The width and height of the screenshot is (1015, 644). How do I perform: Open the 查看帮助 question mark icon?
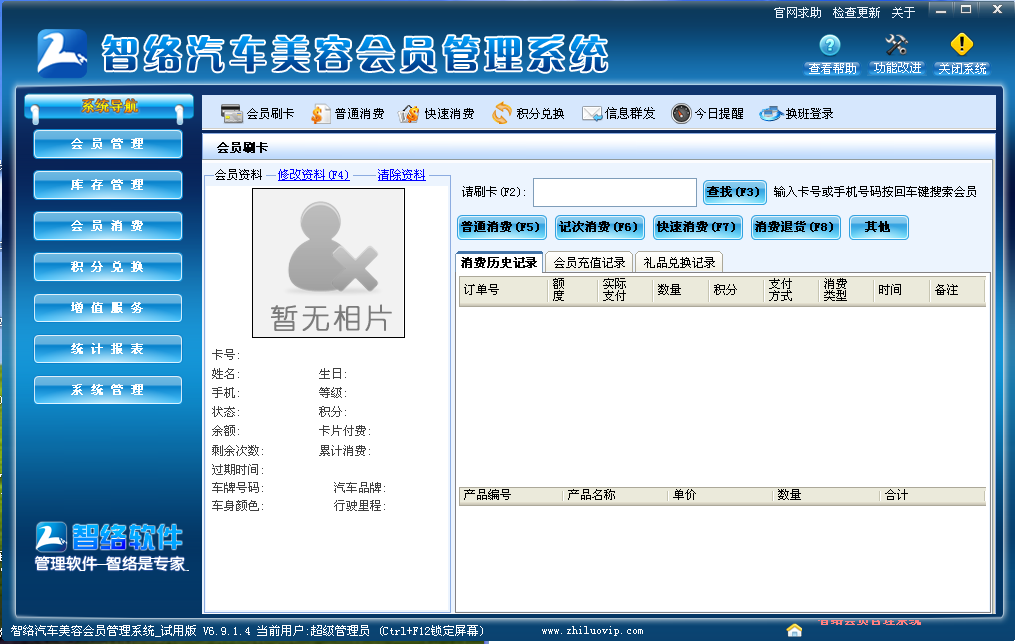pos(830,45)
